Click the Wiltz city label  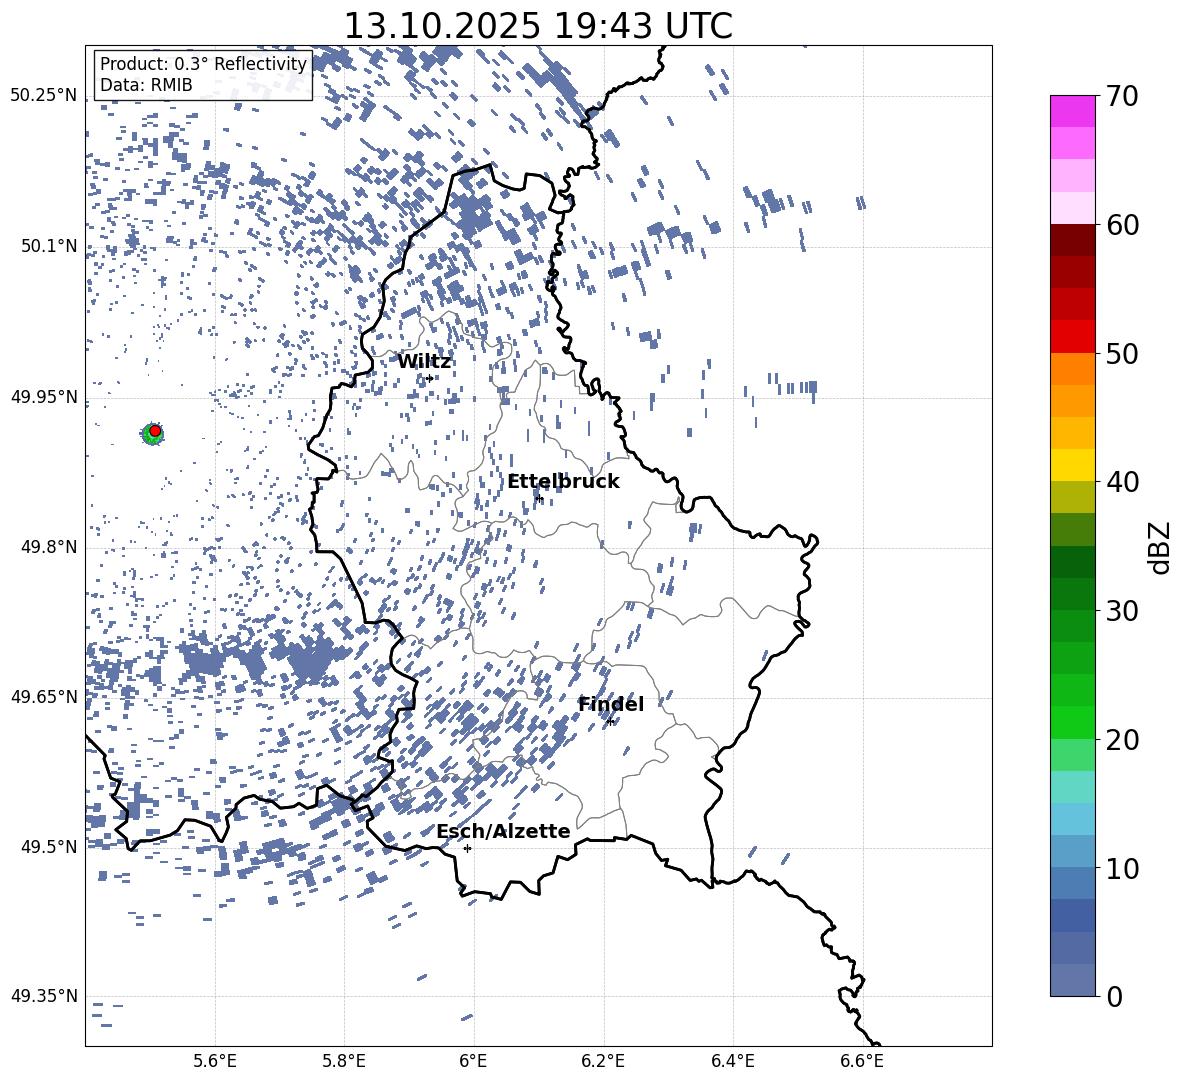click(424, 362)
